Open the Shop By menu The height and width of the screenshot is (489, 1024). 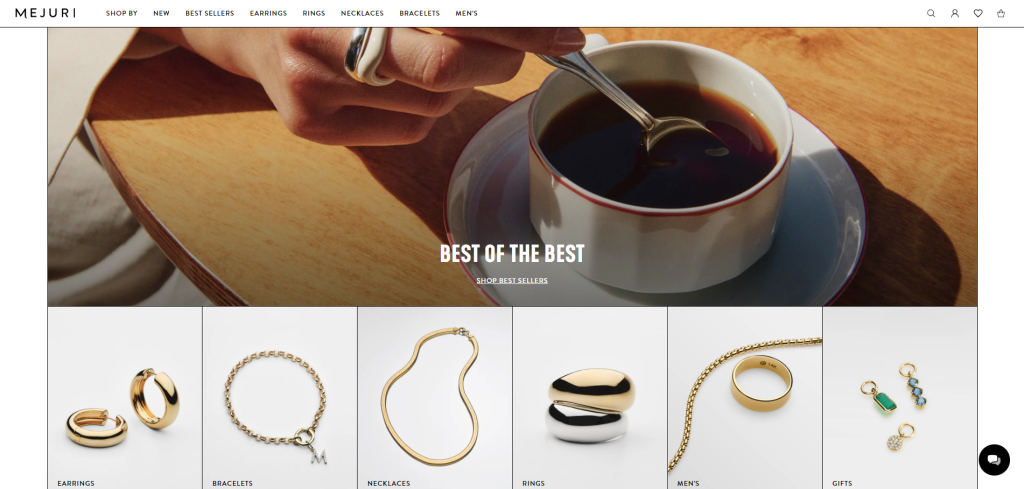pyautogui.click(x=121, y=13)
